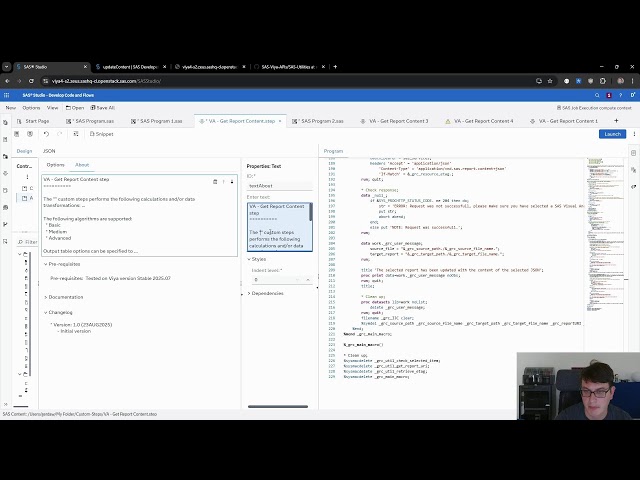Click the Snippet button
The width and height of the screenshot is (640, 480).
click(x=101, y=134)
